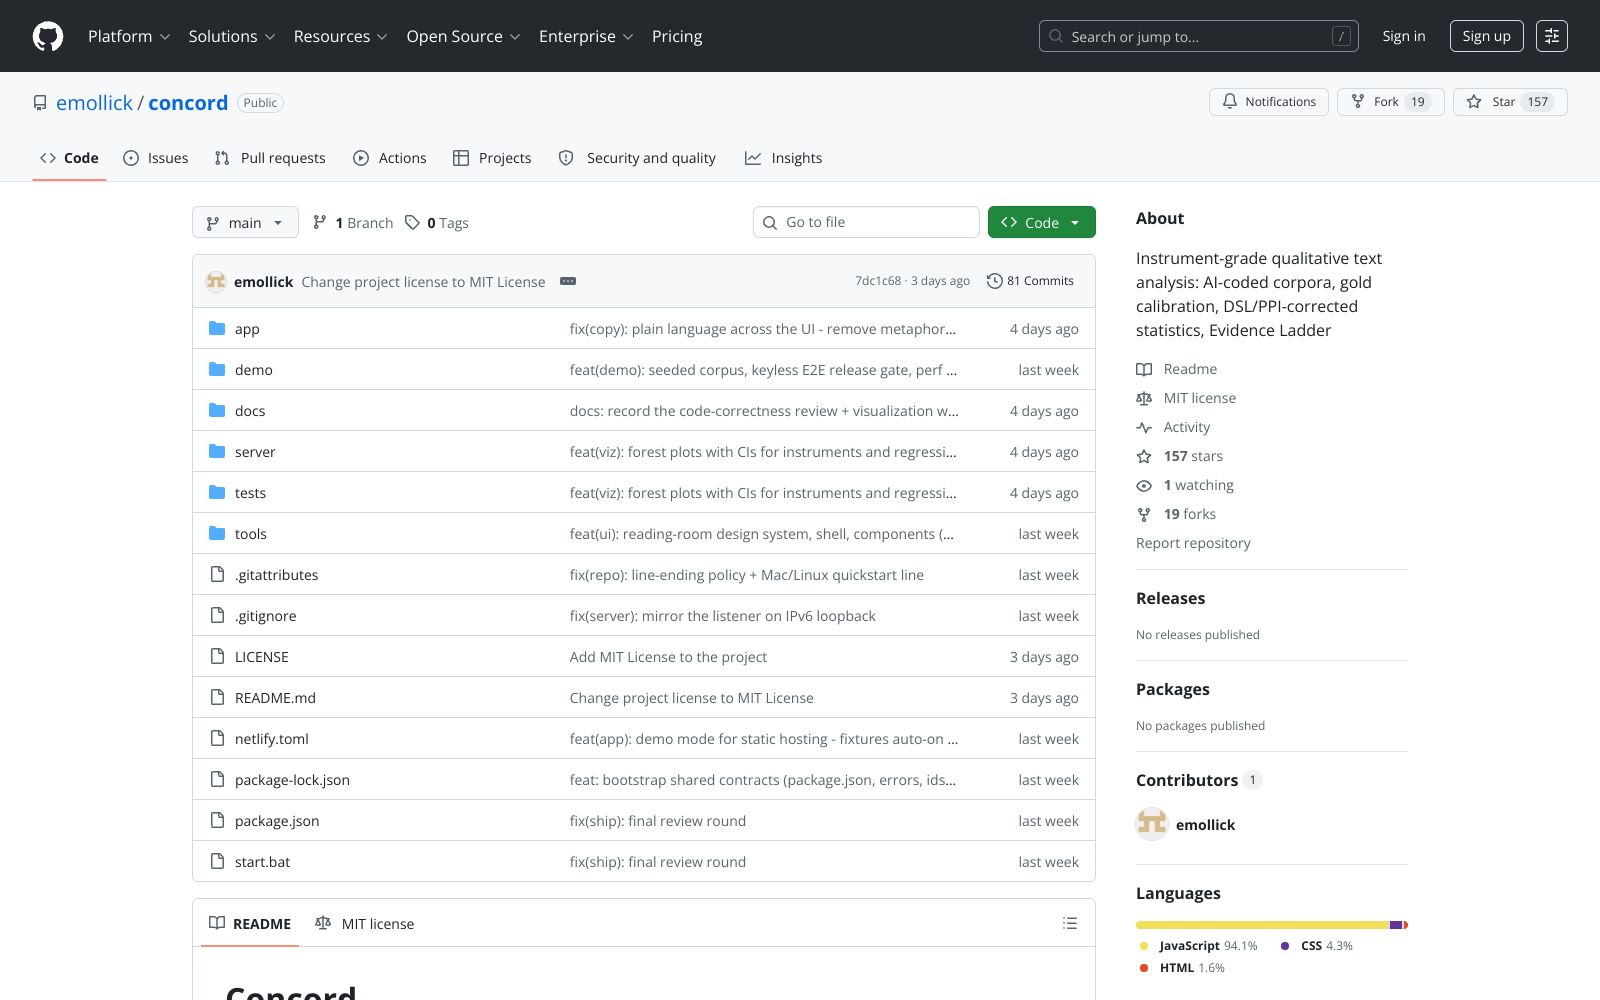Click the demo folder icon

tap(217, 369)
